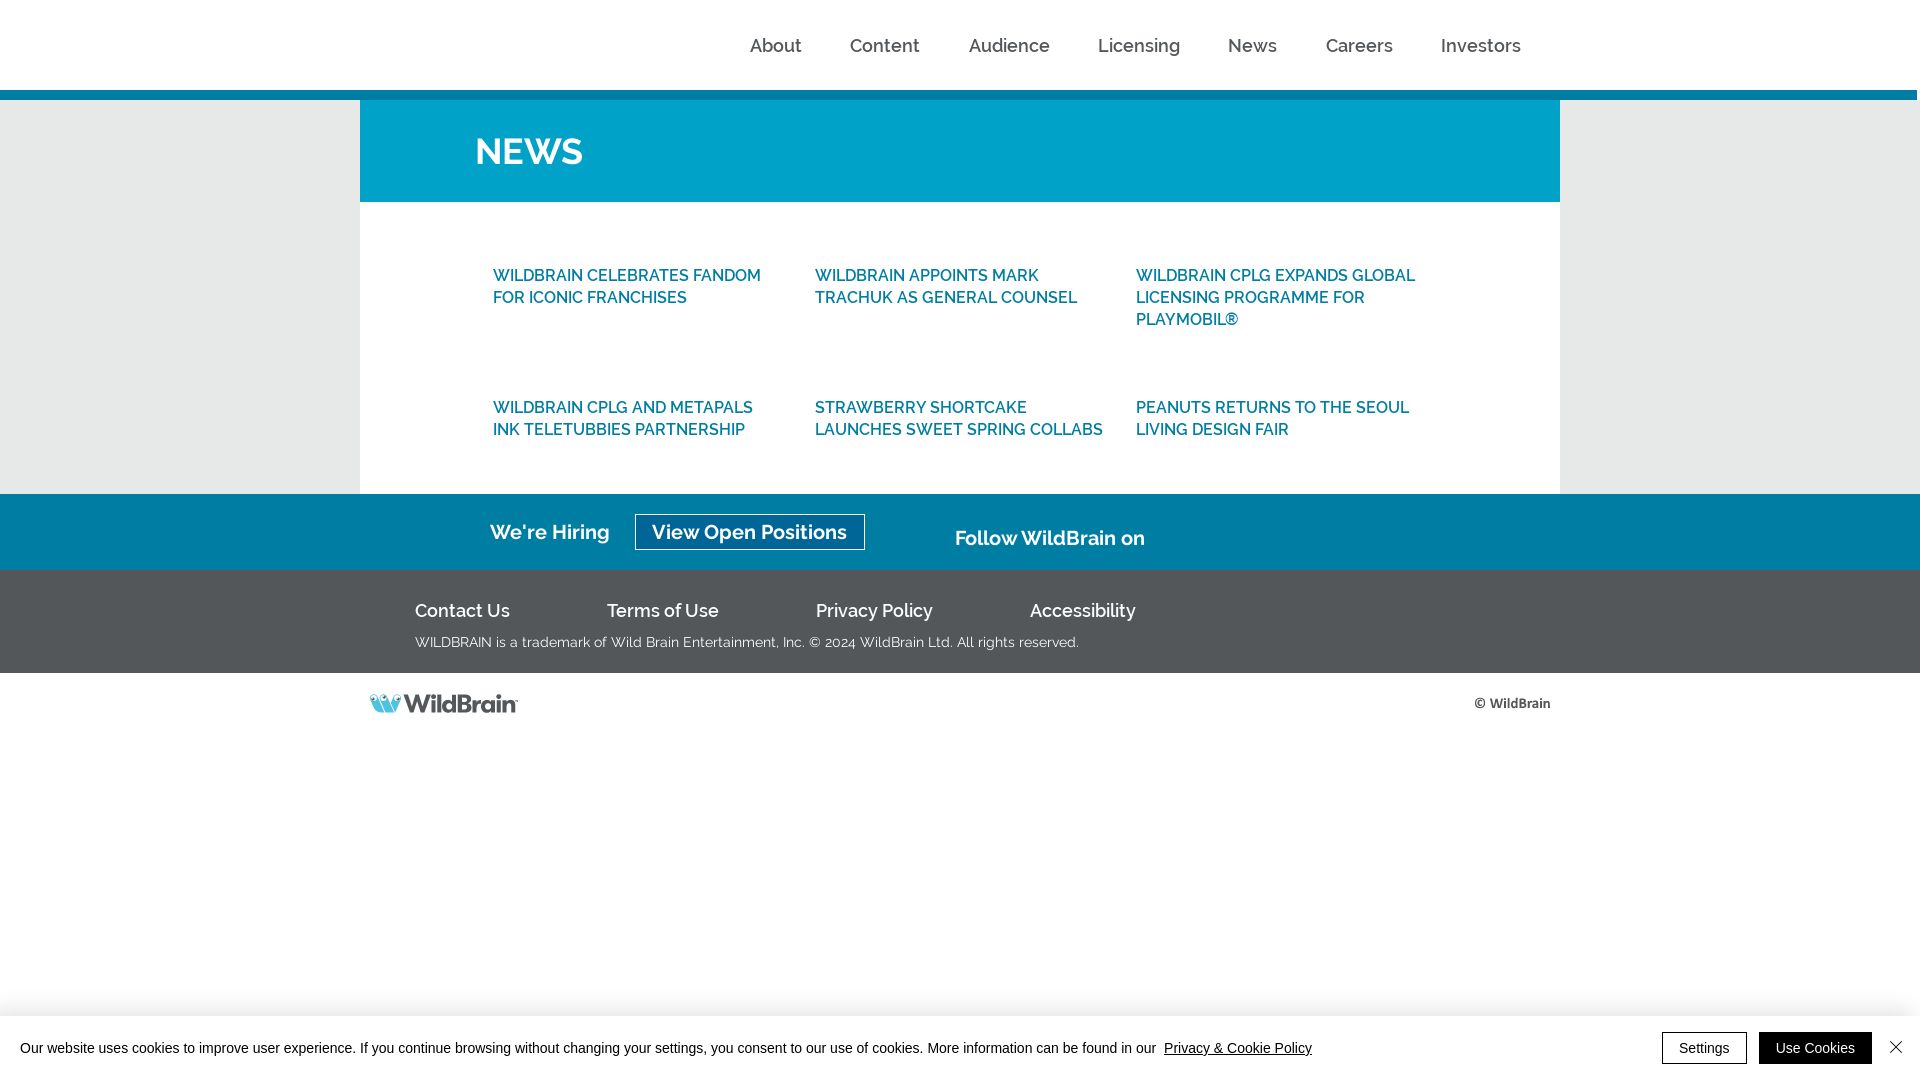The image size is (1920, 1080).
Task: Open Contact Us in the footer
Action: [462, 610]
